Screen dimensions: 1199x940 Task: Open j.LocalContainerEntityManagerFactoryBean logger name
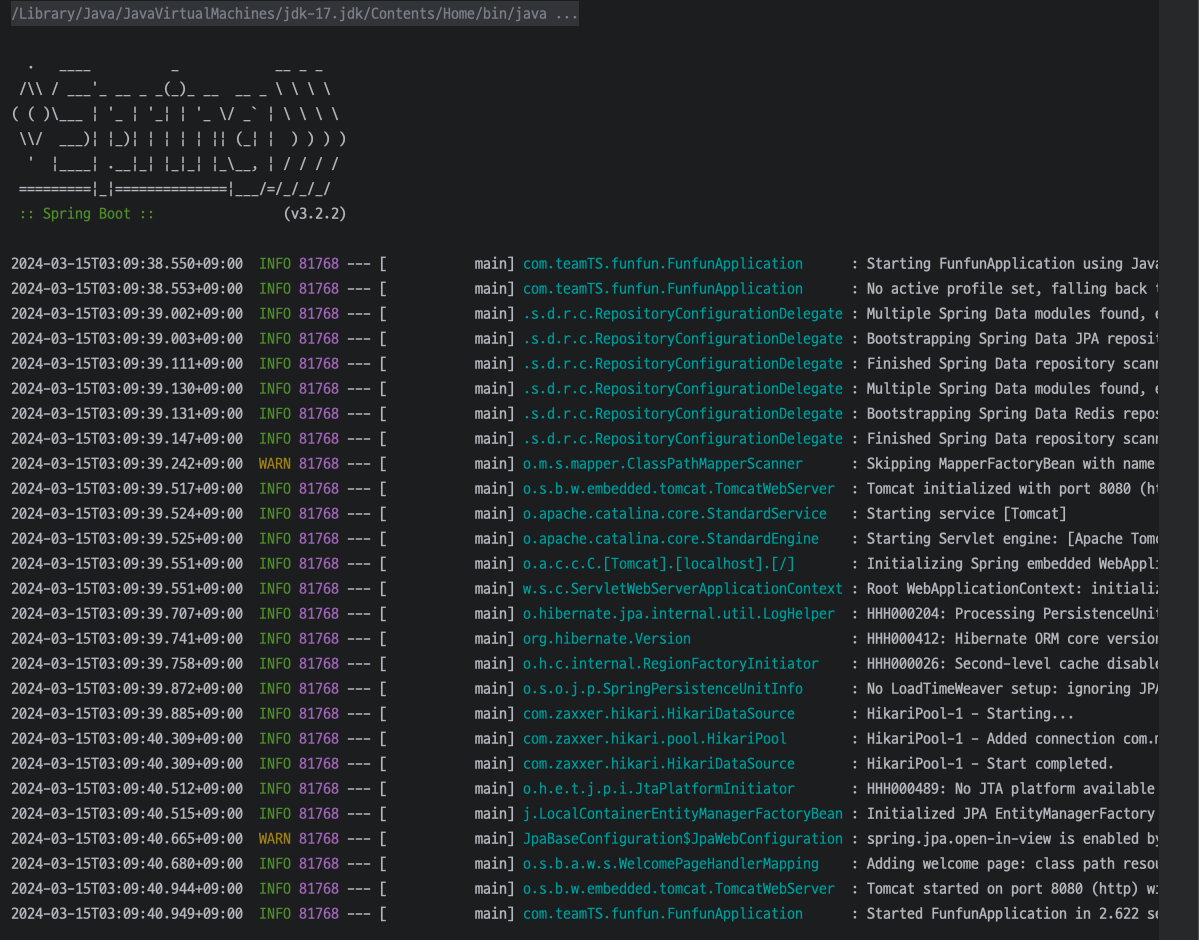(682, 814)
